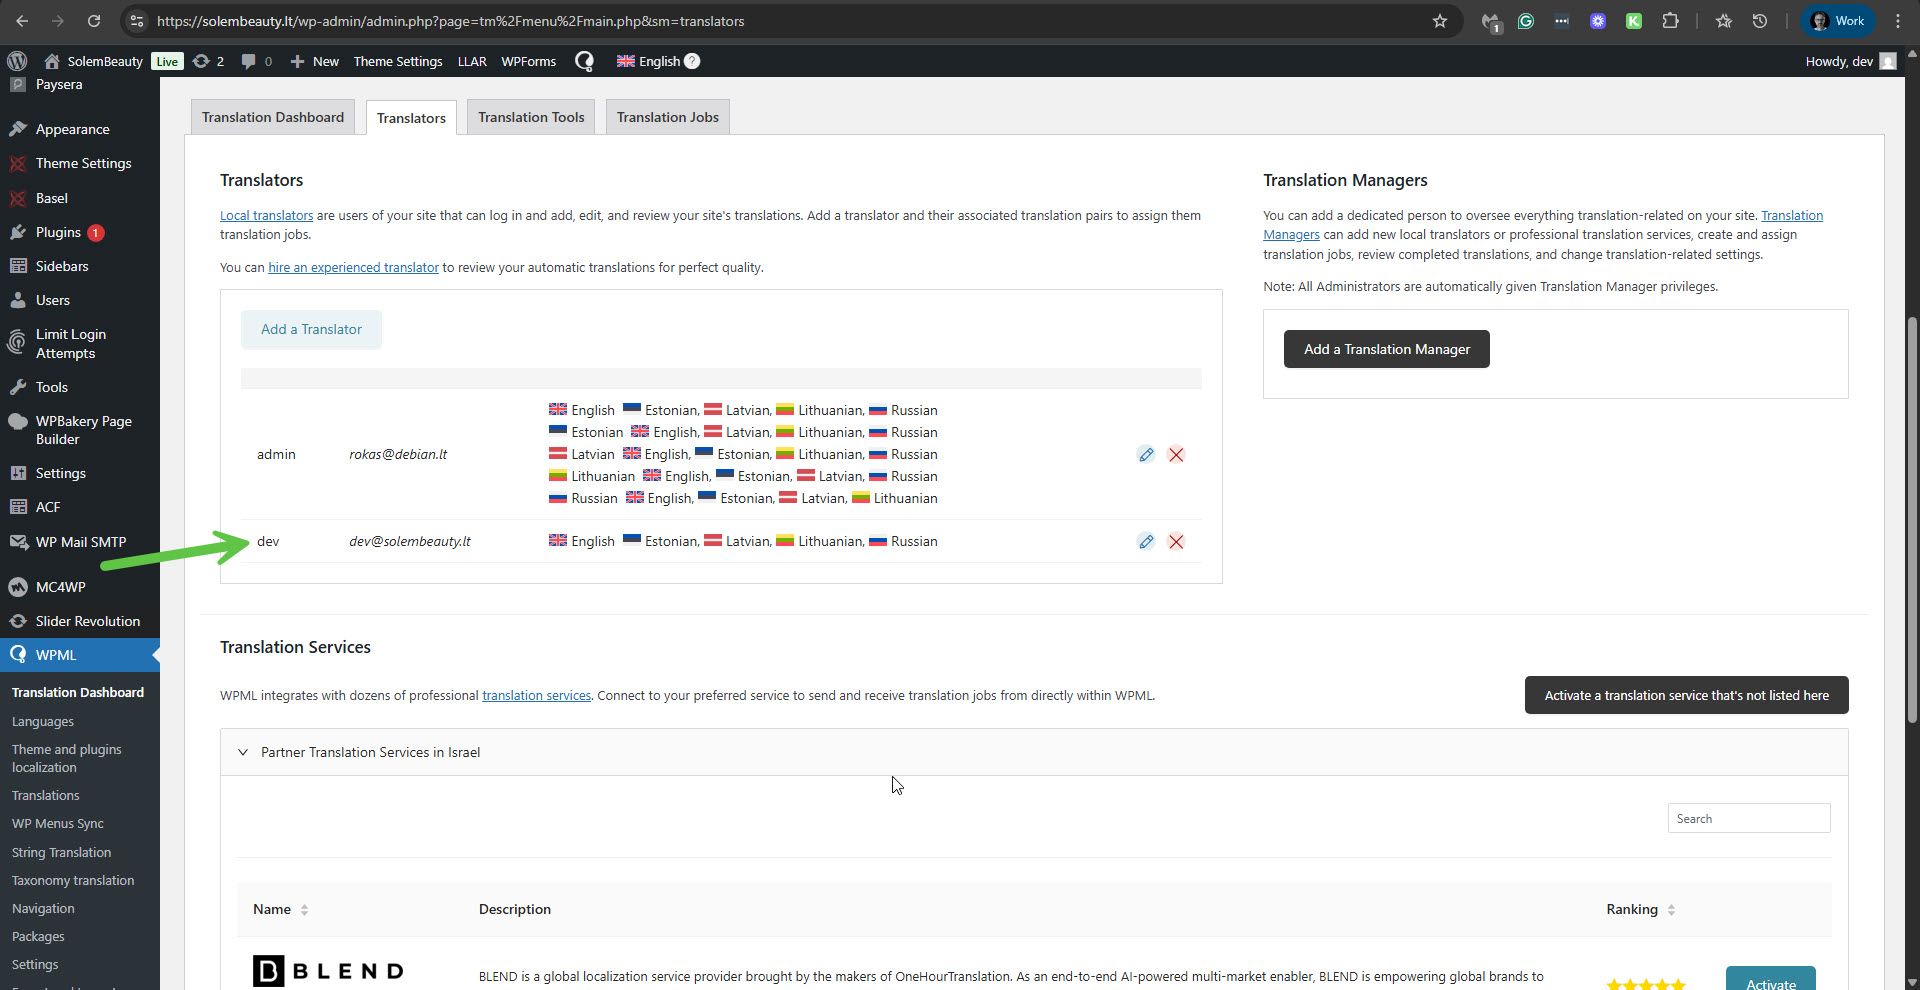Click the Add a Translator button

(311, 329)
